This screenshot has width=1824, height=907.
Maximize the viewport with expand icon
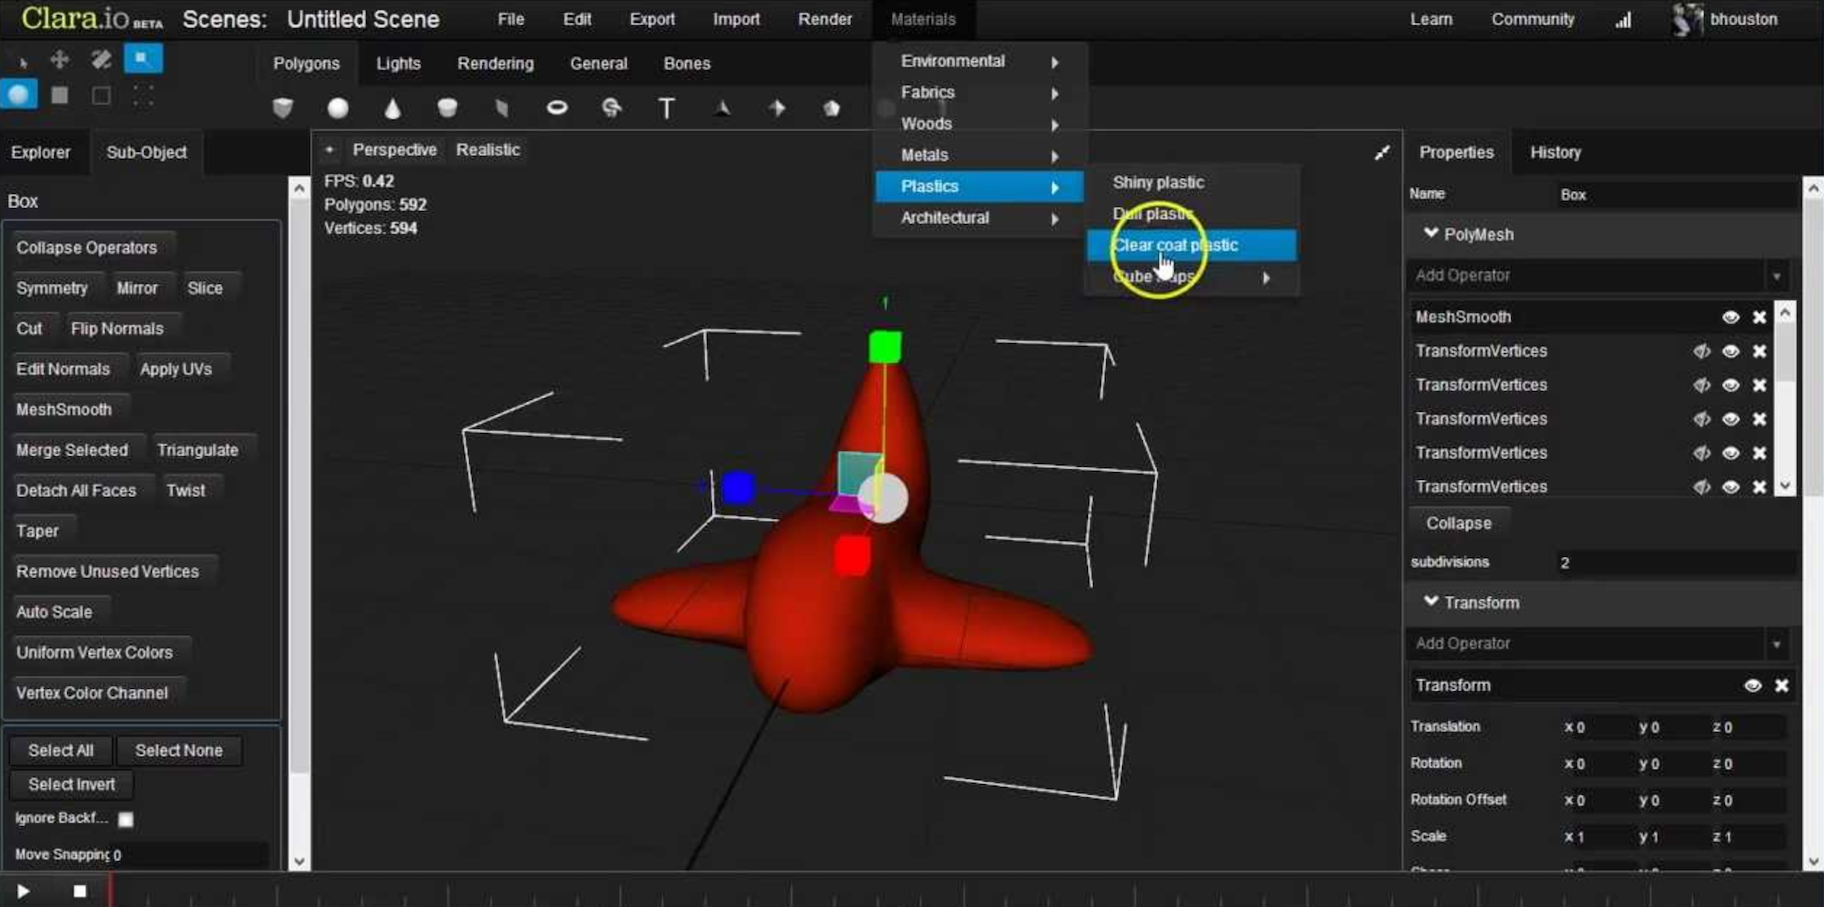[1381, 153]
